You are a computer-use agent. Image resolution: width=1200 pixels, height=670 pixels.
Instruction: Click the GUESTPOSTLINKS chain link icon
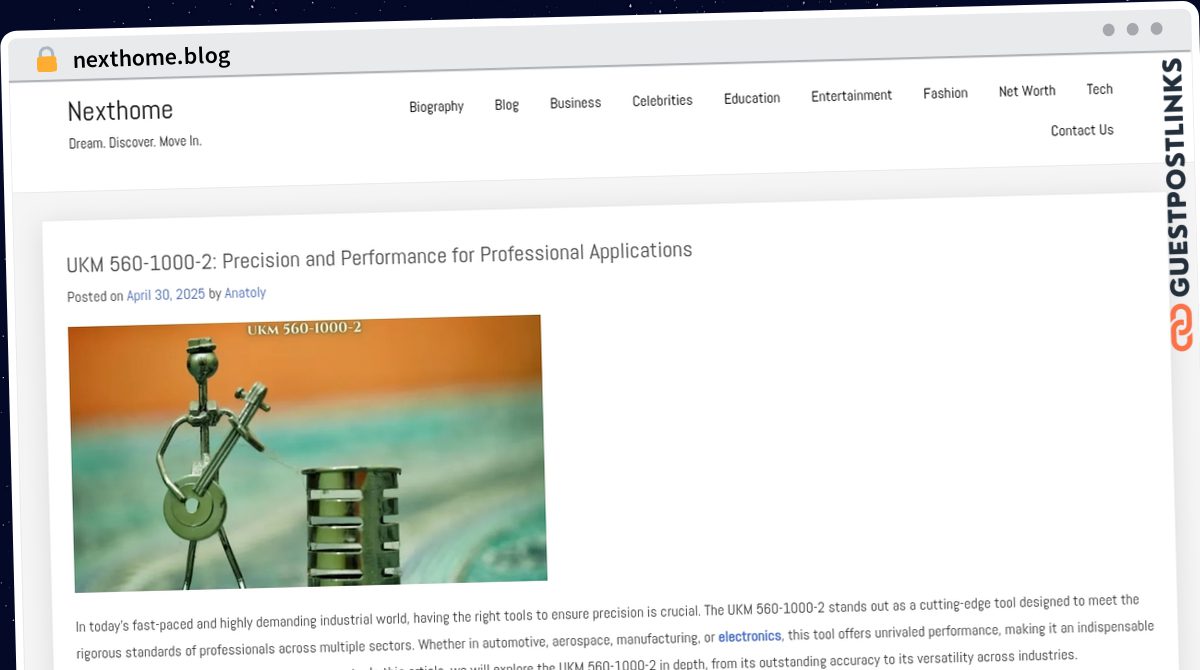1181,328
